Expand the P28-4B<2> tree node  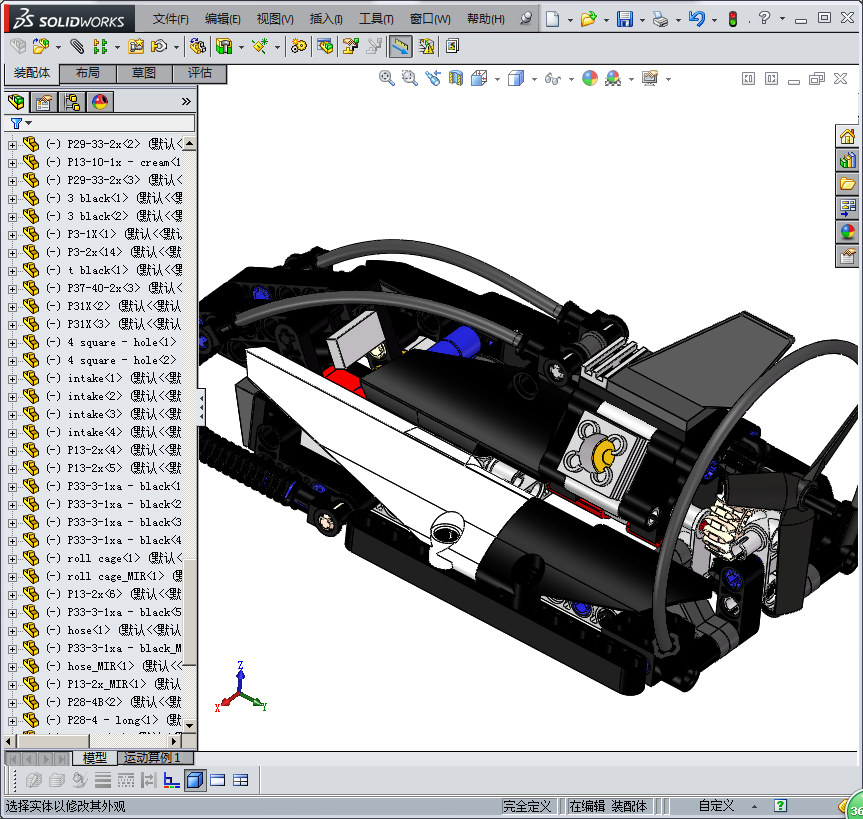tap(12, 703)
